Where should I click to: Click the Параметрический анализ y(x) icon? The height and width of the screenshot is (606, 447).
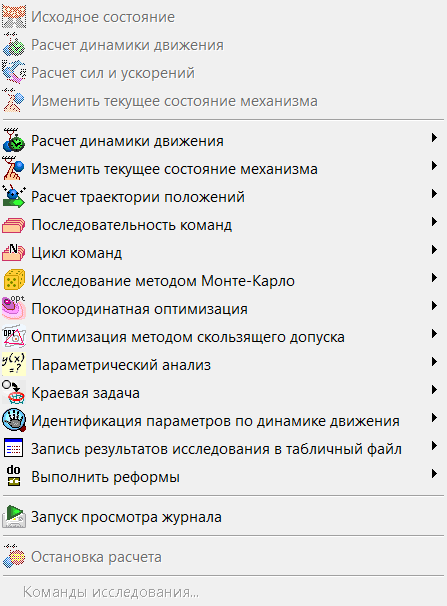(x=14, y=364)
